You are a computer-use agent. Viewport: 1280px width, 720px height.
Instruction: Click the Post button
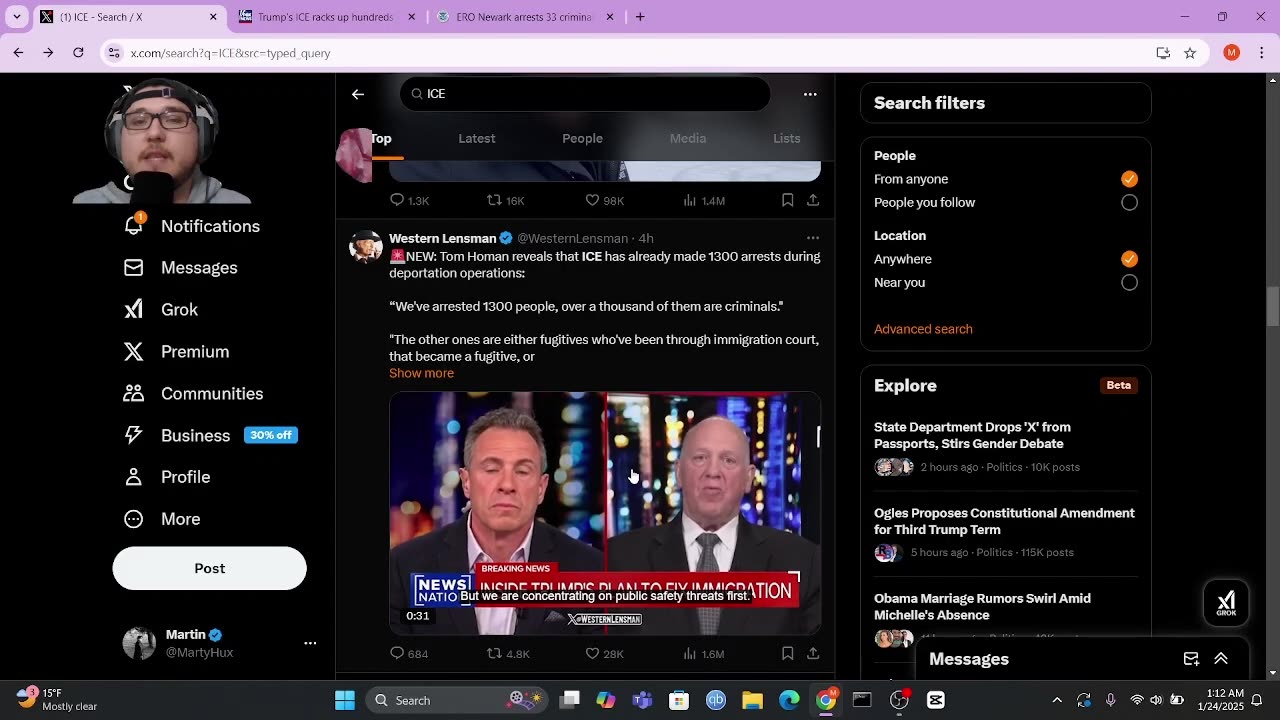(210, 568)
